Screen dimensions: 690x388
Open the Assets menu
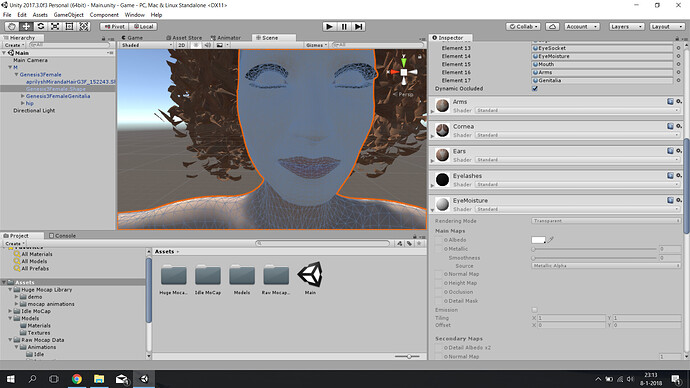pyautogui.click(x=40, y=15)
